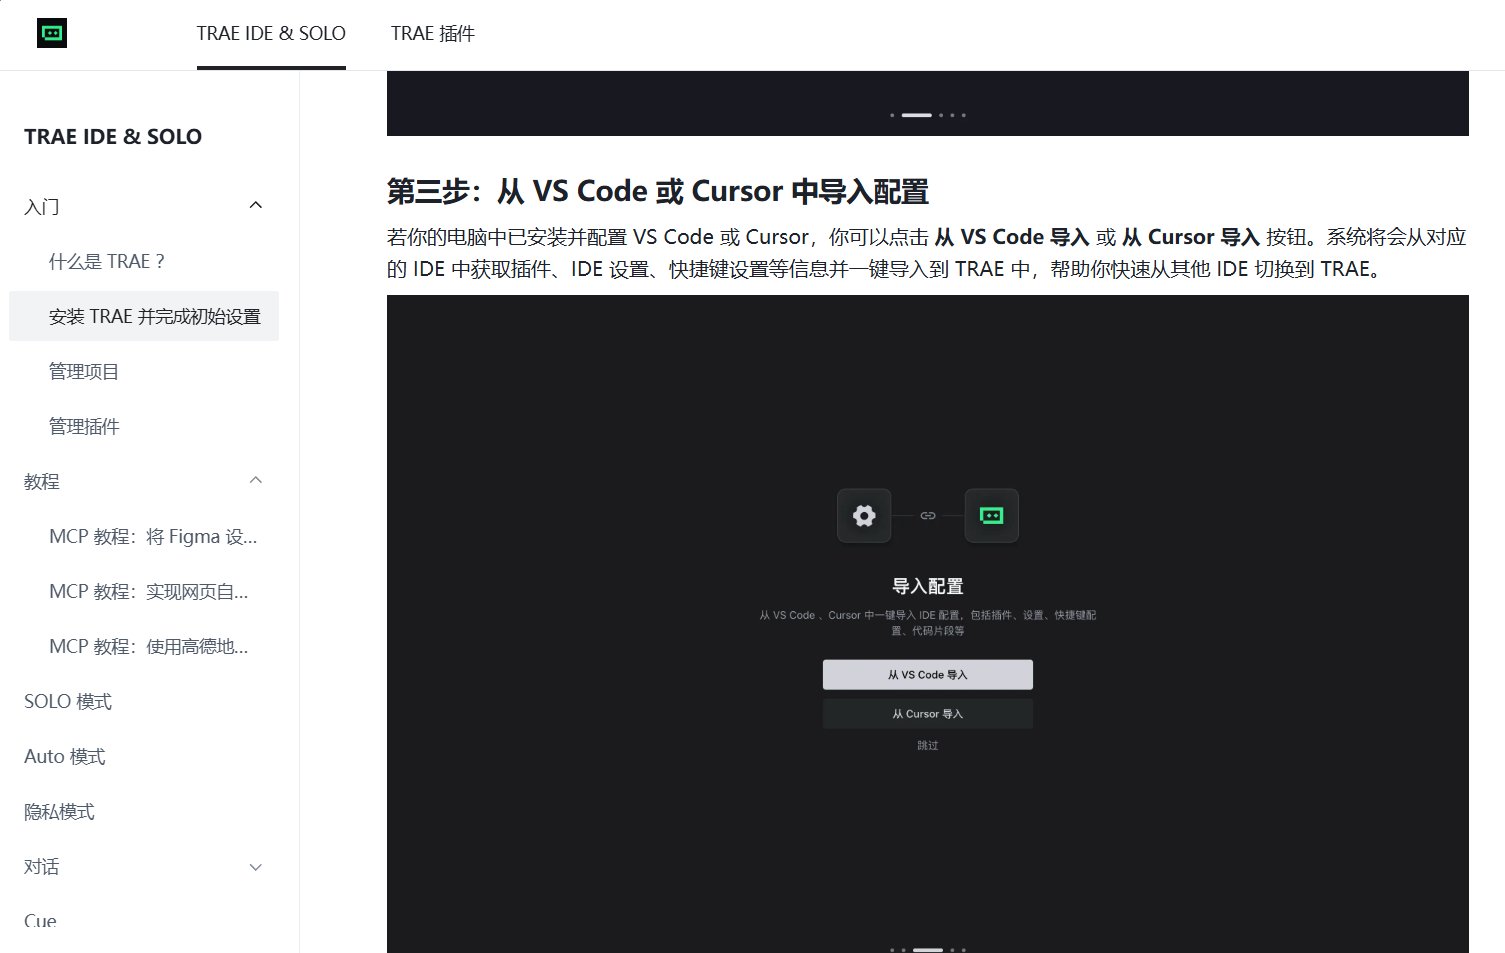Click the 教程 section label
The image size is (1505, 953).
pos(42,482)
